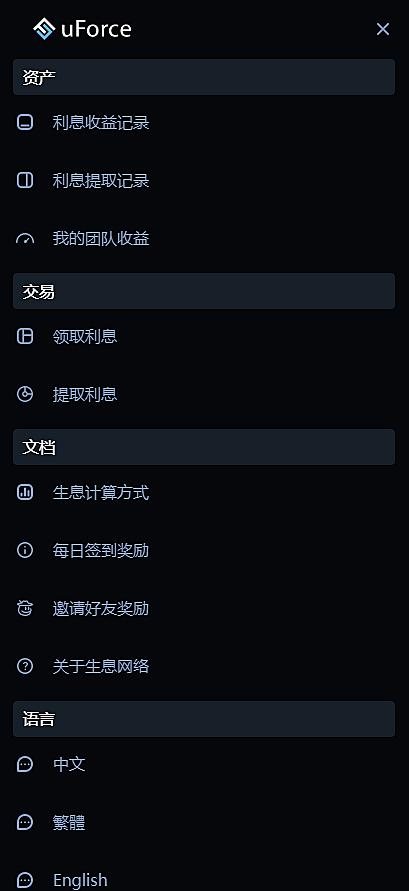This screenshot has height=891, width=409.
Task: Click pie chart icon beside 提取利息
Action: tap(25, 394)
